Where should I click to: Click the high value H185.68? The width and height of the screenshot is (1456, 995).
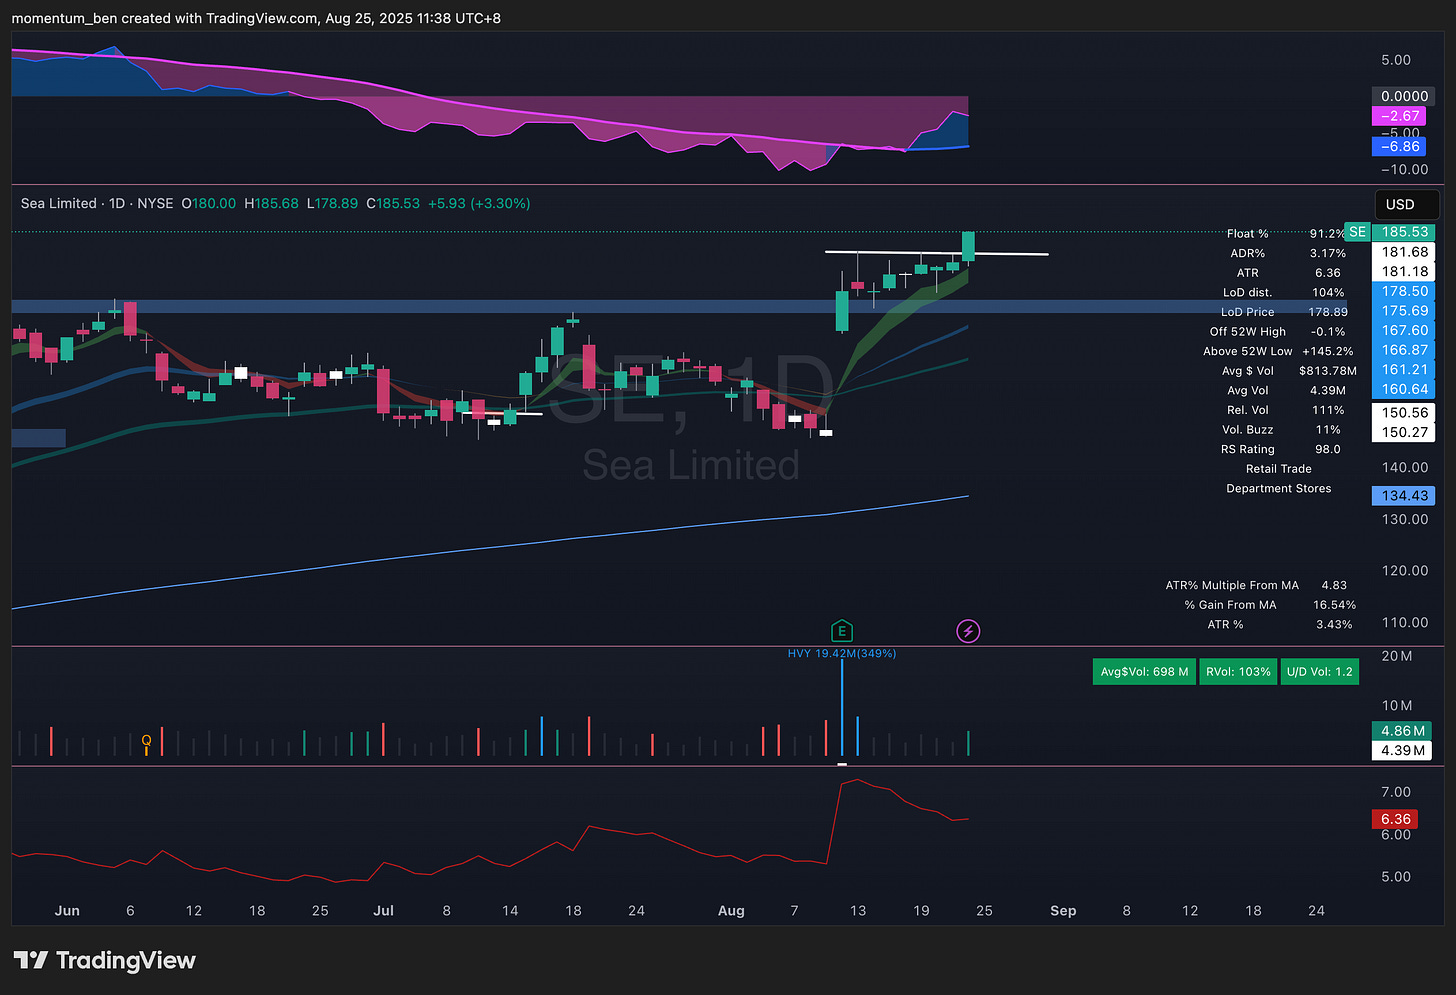(271, 203)
